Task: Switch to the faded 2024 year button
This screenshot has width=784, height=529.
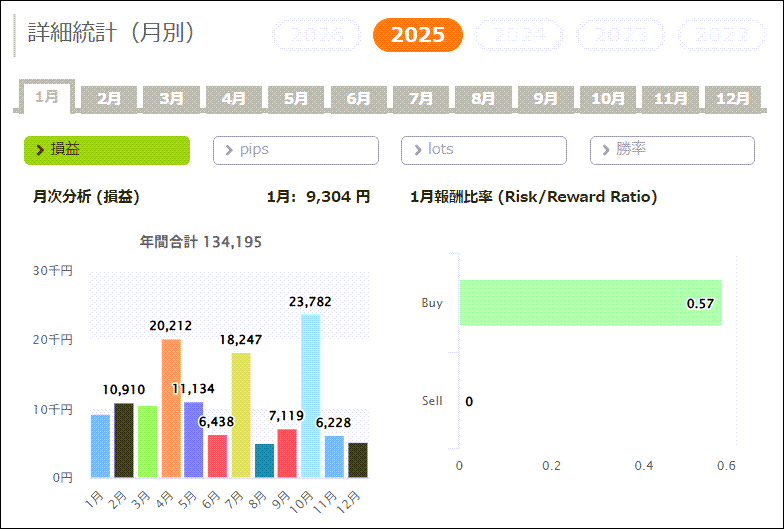Action: [x=519, y=35]
